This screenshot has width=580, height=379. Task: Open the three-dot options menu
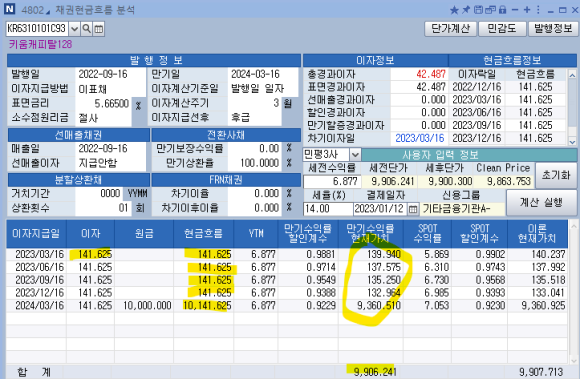538,10
